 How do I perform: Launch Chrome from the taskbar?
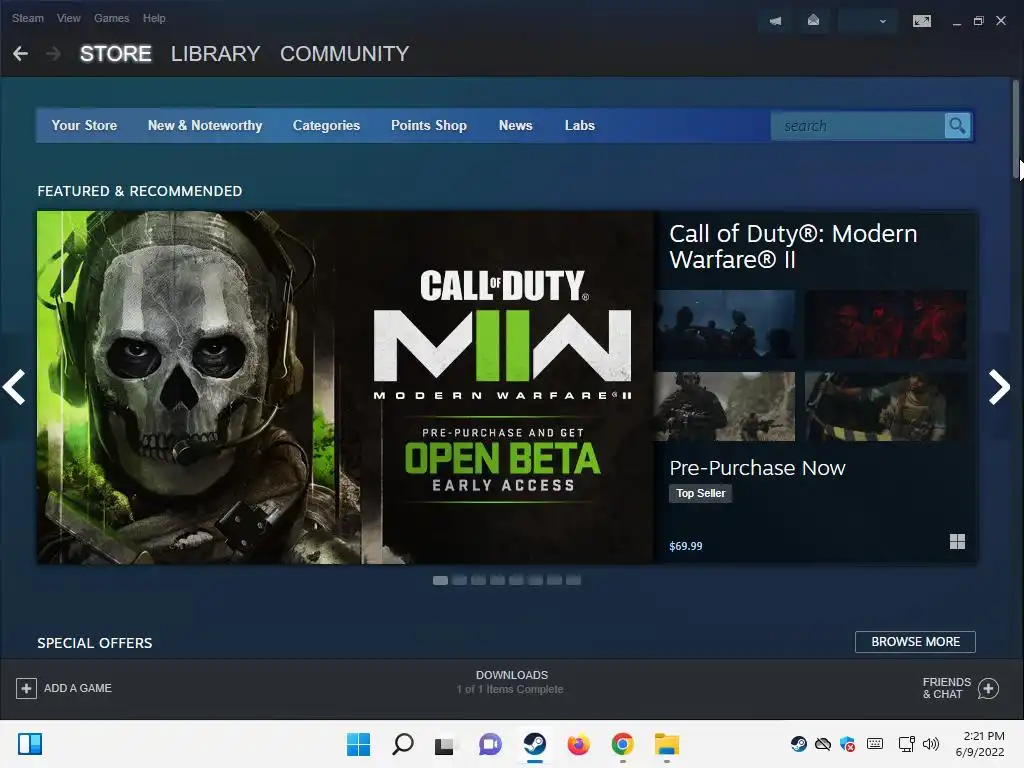tap(622, 744)
